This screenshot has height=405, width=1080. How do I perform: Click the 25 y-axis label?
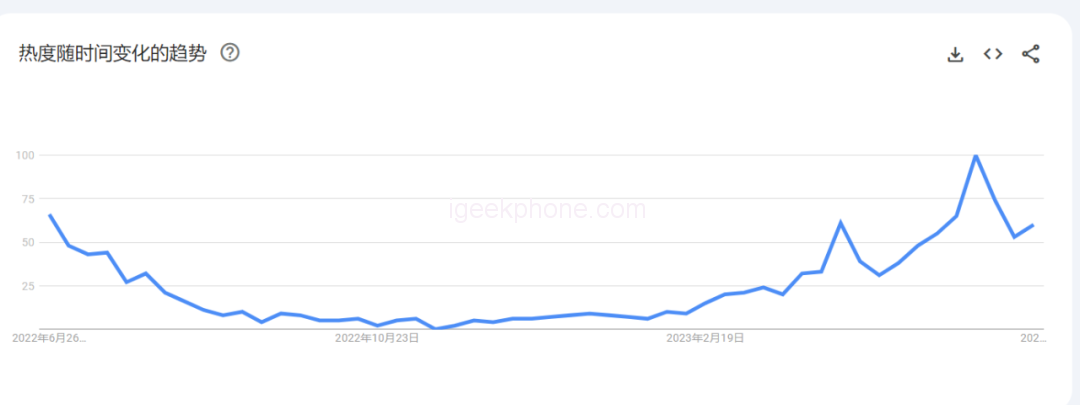click(x=29, y=286)
